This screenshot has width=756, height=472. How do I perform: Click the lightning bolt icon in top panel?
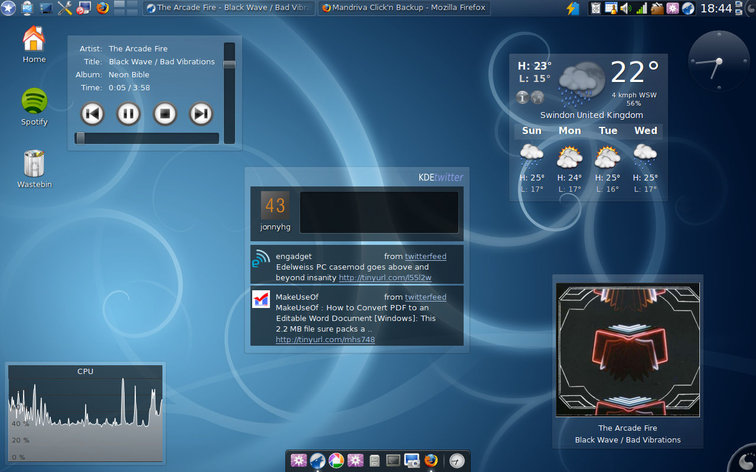tap(573, 8)
